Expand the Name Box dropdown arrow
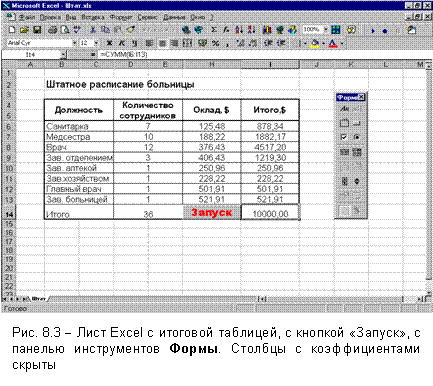Screen dimensions: 433x386 [63, 55]
